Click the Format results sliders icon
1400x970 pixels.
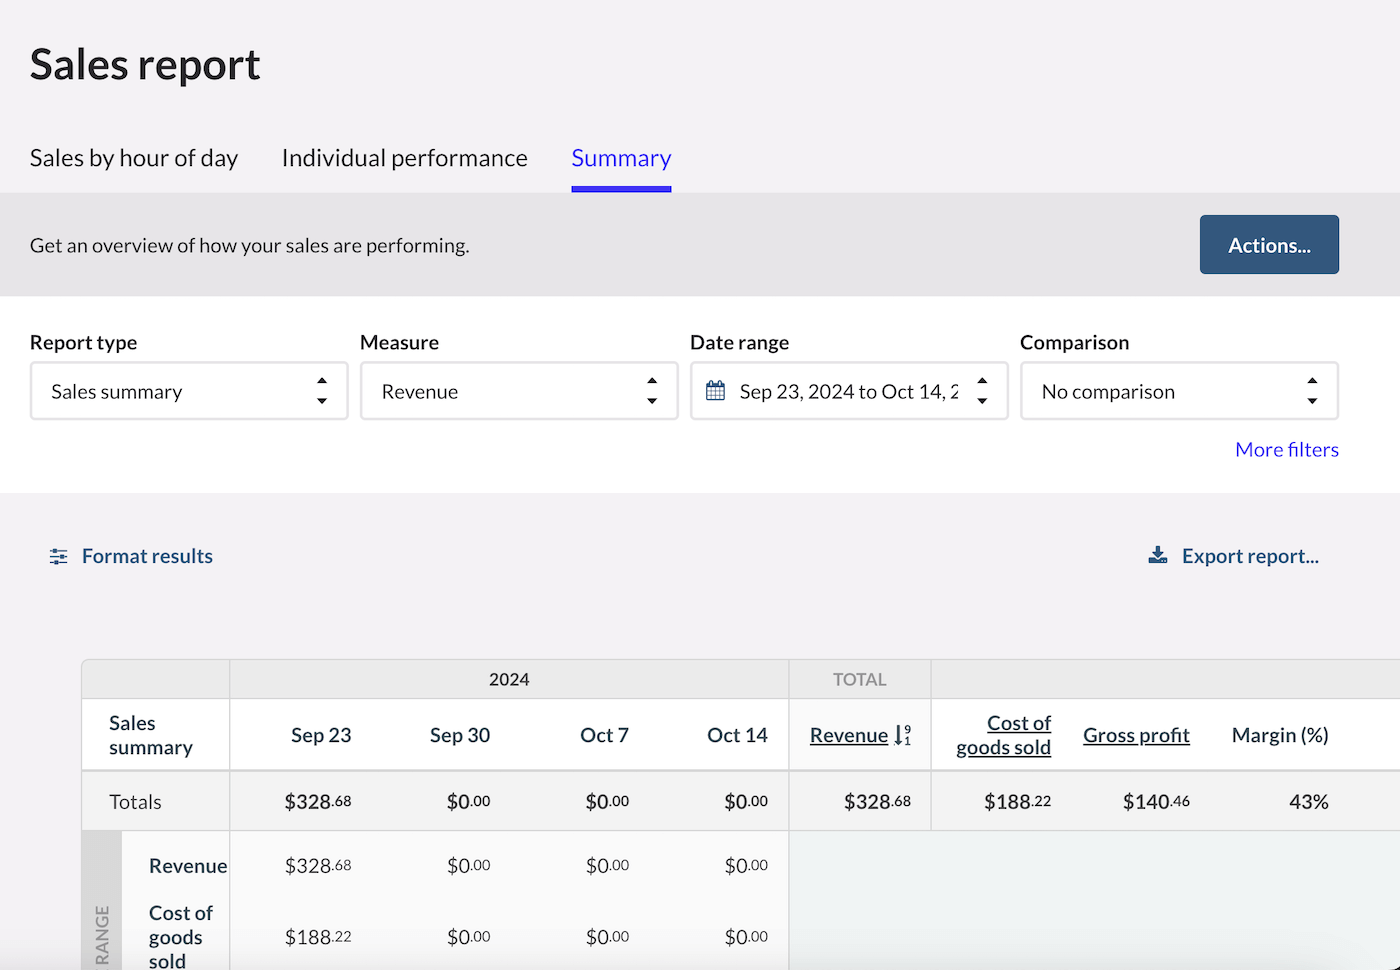[59, 557]
